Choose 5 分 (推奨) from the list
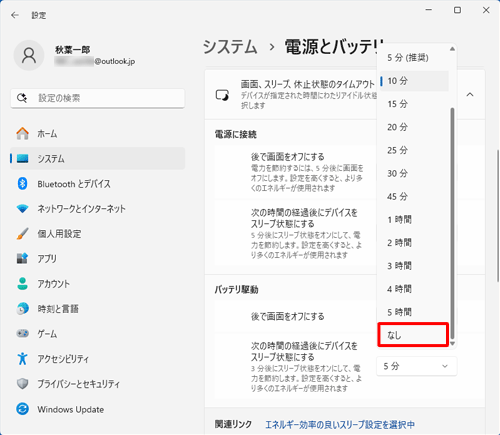The image size is (500, 435). pyautogui.click(x=414, y=58)
